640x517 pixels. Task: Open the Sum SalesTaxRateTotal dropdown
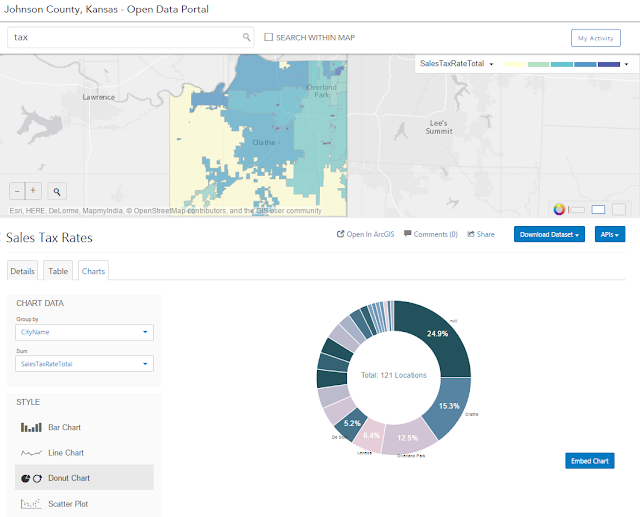click(84, 364)
